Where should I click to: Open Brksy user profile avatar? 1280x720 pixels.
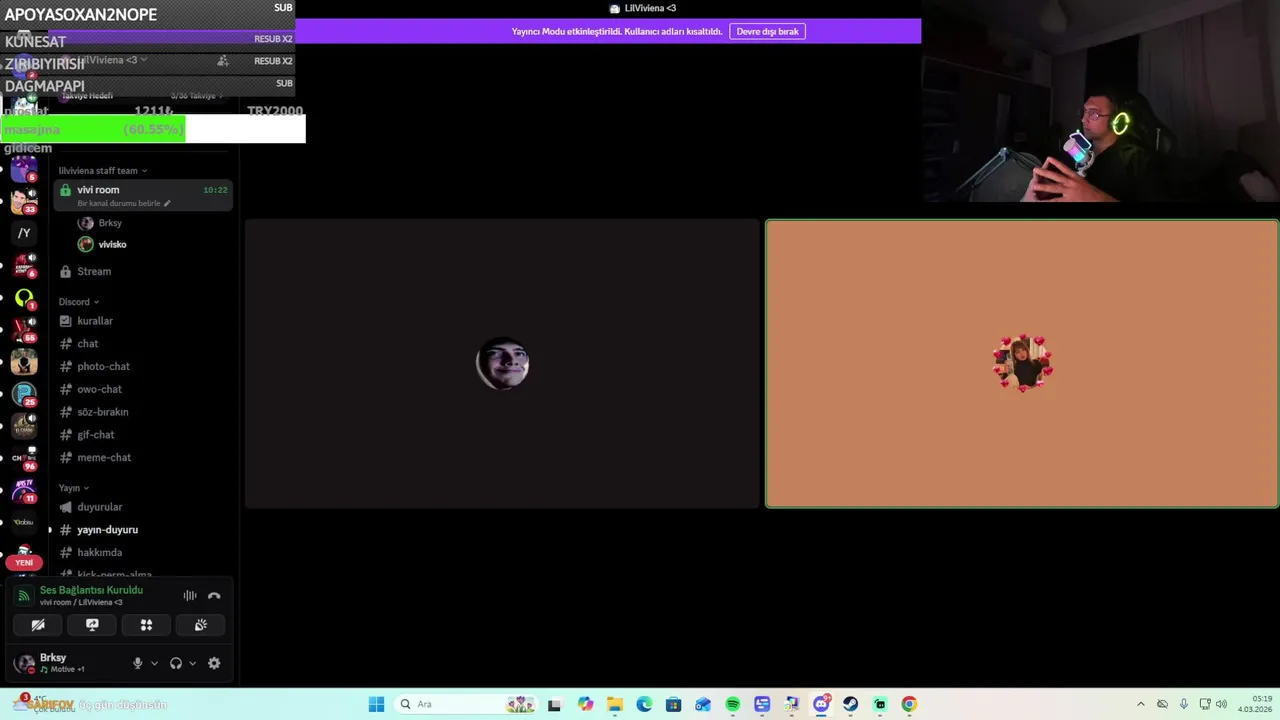point(24,663)
